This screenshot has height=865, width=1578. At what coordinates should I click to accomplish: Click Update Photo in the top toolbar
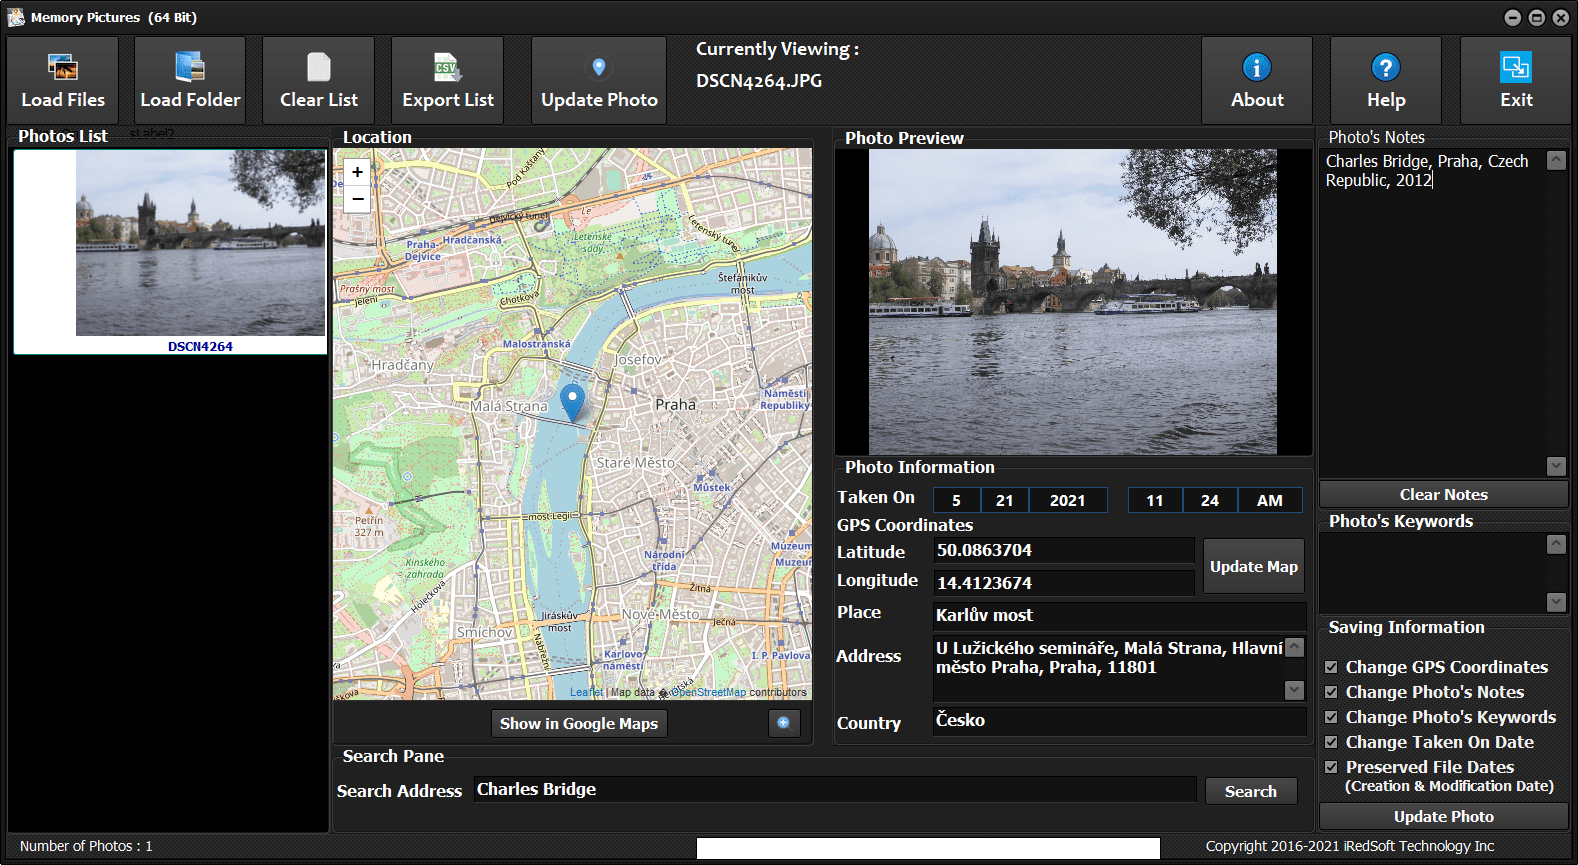coord(599,80)
